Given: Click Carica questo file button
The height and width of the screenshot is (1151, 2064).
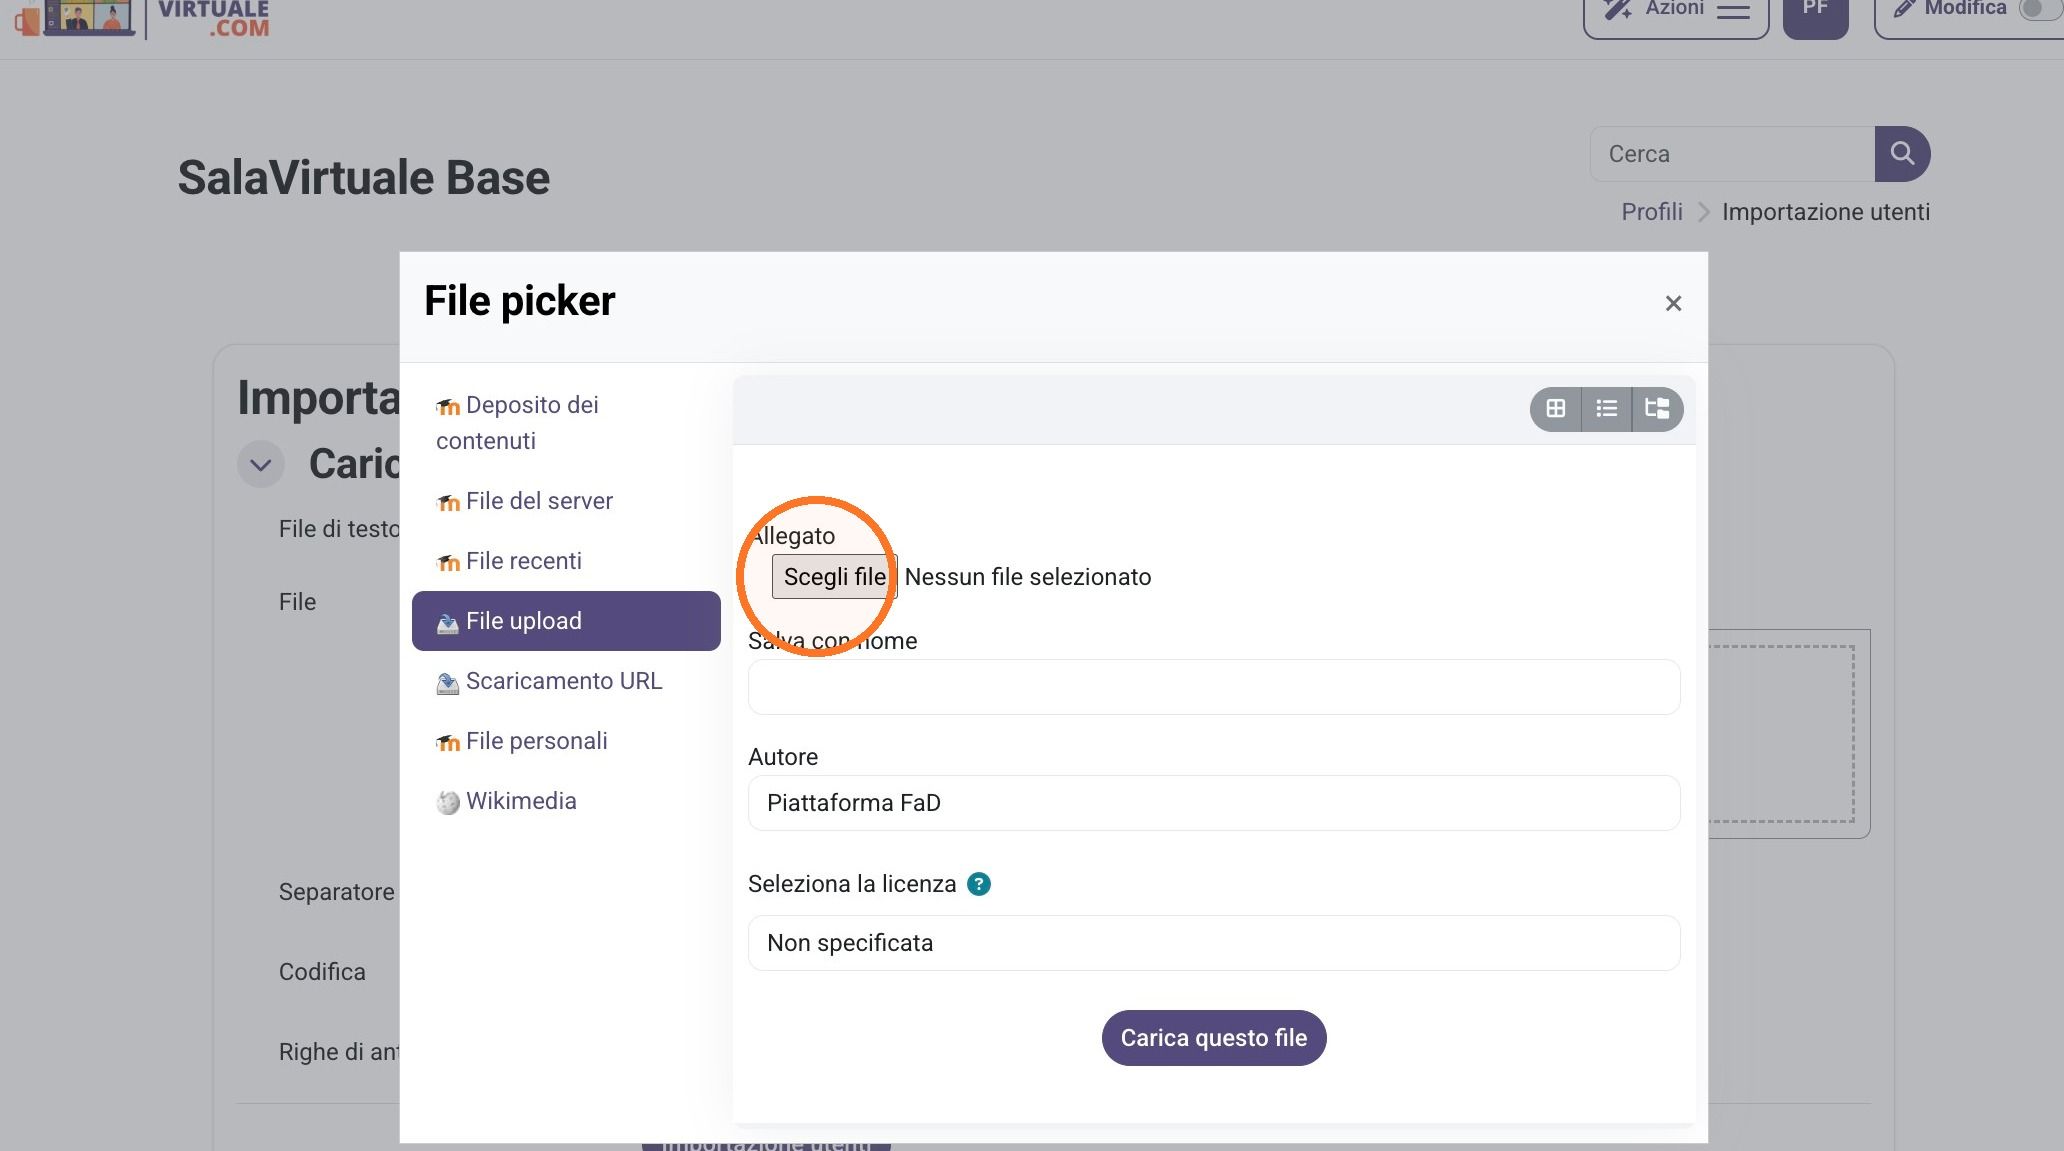Looking at the screenshot, I should [x=1214, y=1038].
